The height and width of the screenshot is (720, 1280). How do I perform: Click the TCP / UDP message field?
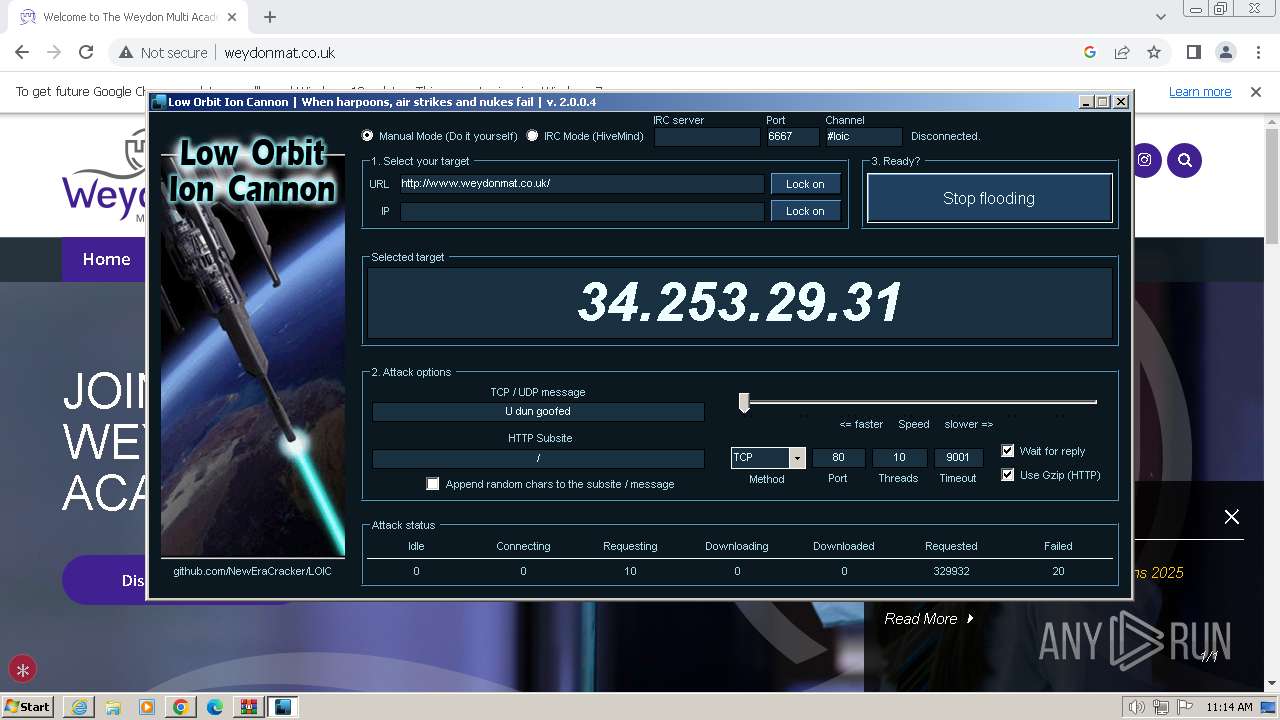point(538,411)
